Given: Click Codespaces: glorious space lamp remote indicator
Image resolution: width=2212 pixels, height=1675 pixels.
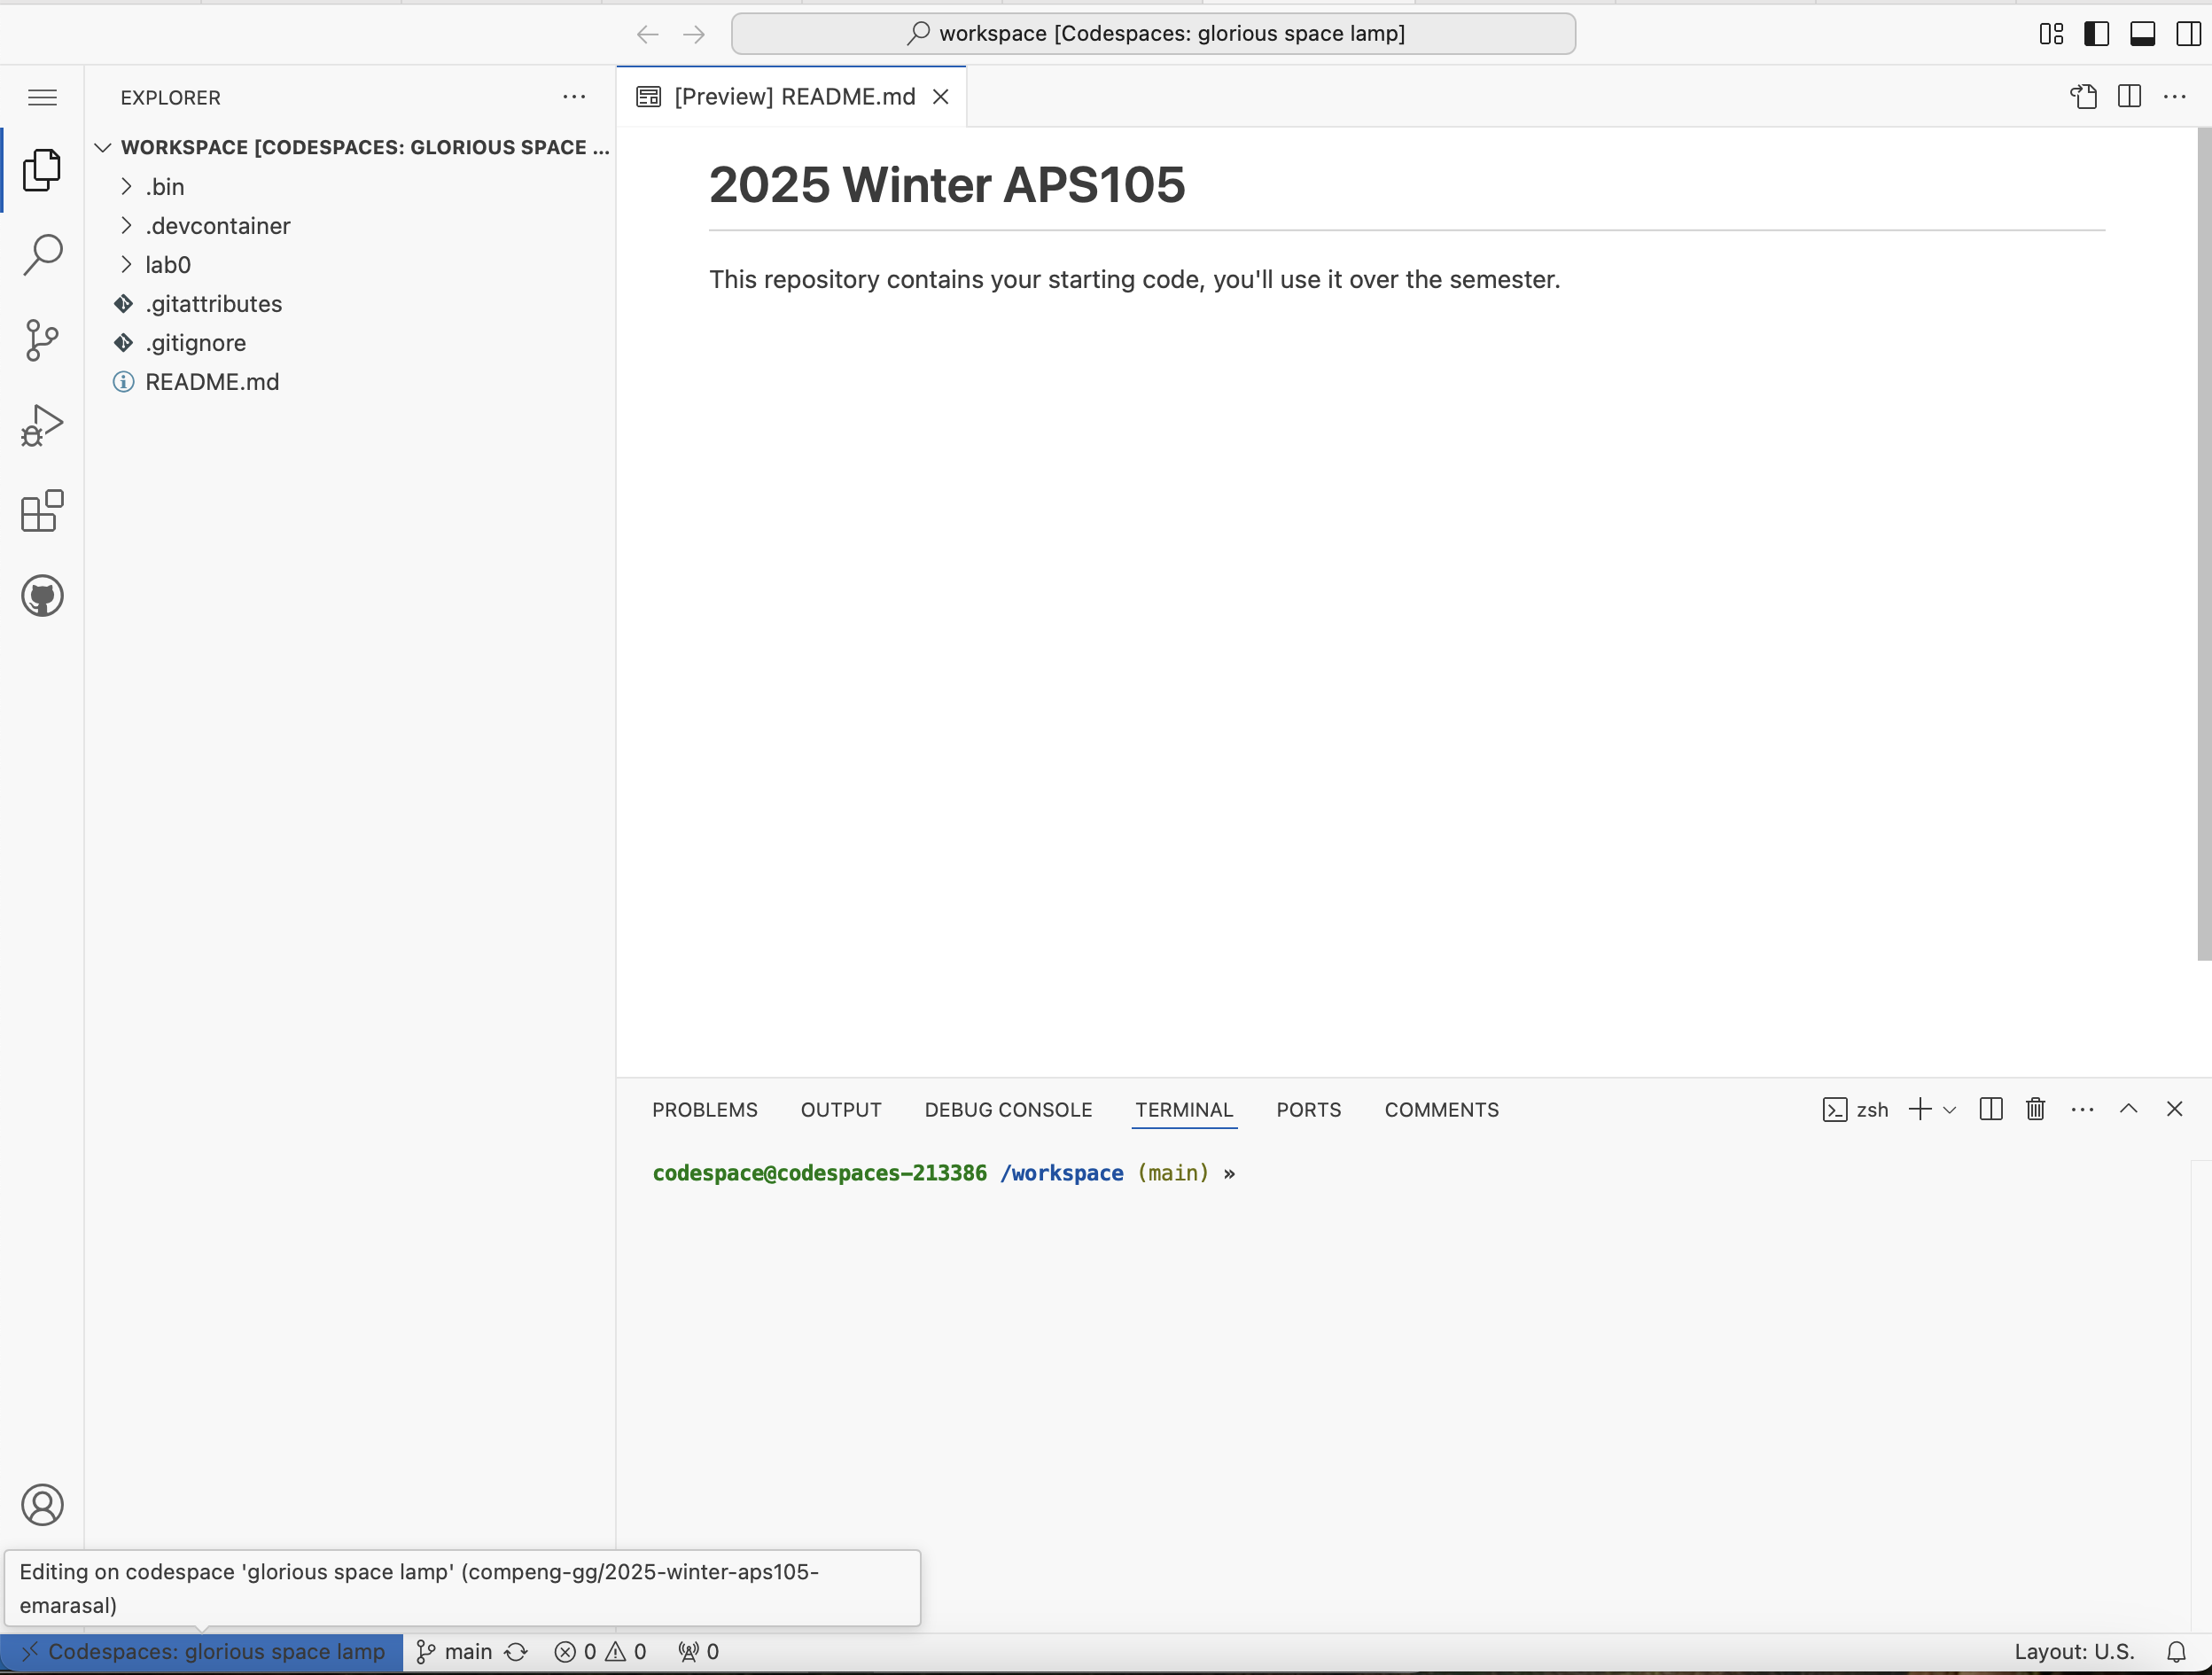Looking at the screenshot, I should [203, 1652].
